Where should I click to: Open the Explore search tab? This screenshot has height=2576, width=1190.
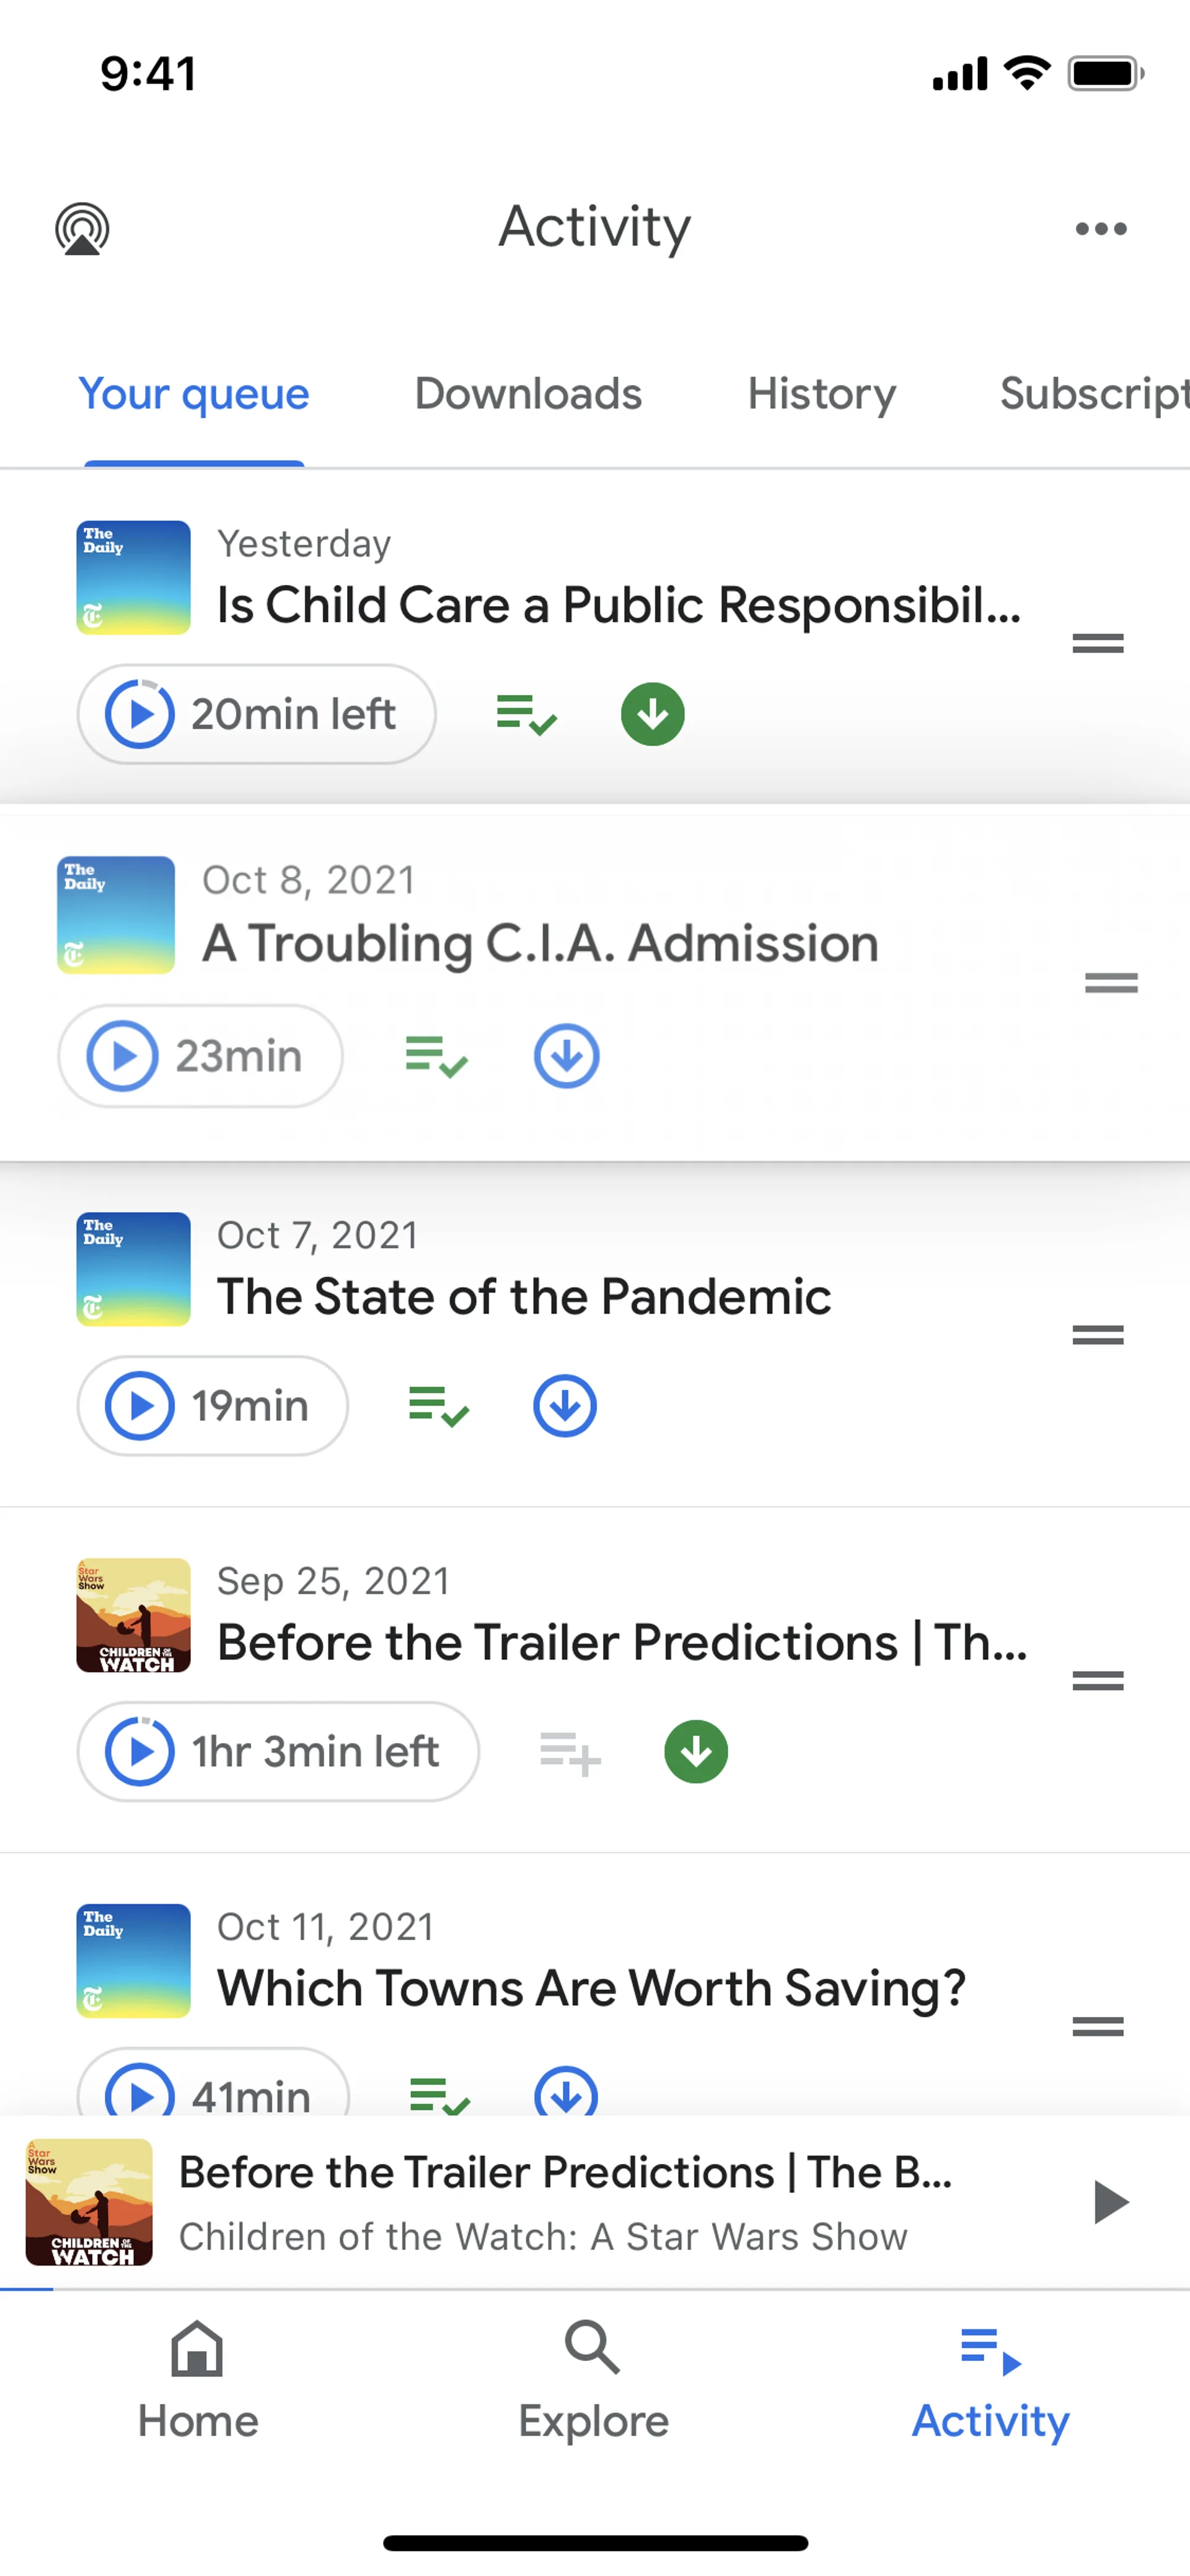tap(593, 2380)
